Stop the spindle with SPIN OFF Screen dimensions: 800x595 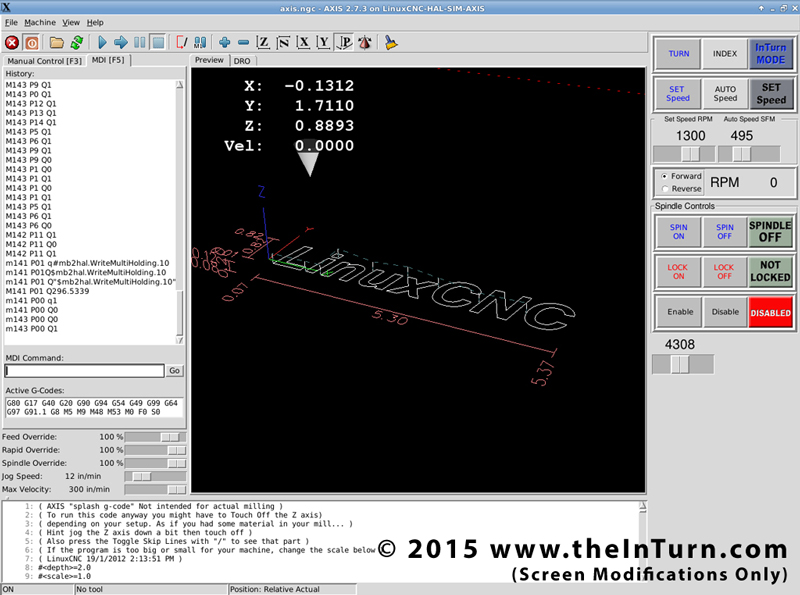[x=724, y=232]
